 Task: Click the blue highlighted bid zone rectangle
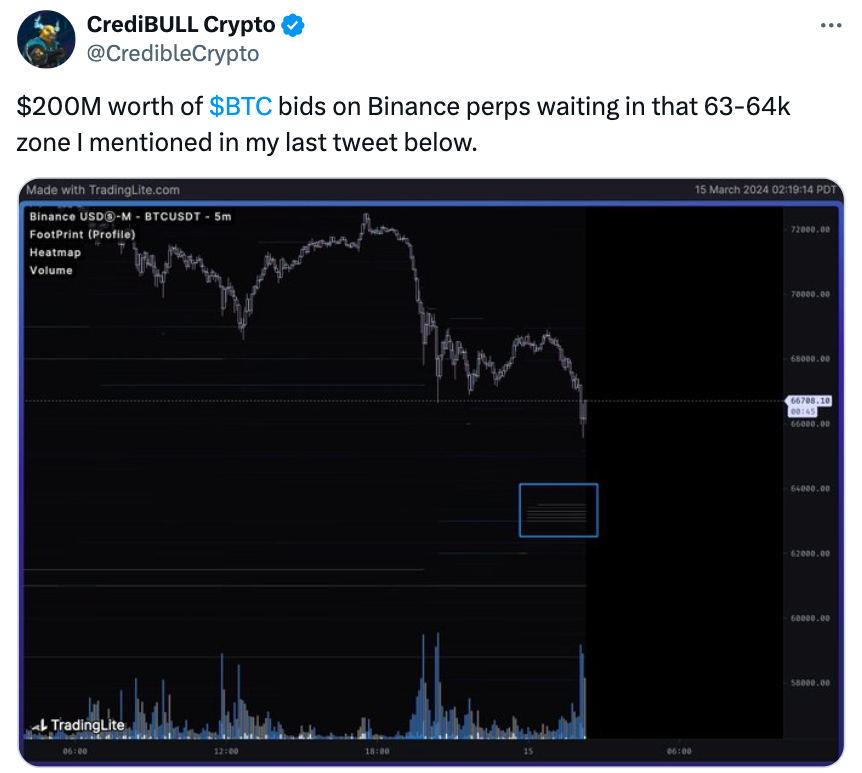coord(559,510)
